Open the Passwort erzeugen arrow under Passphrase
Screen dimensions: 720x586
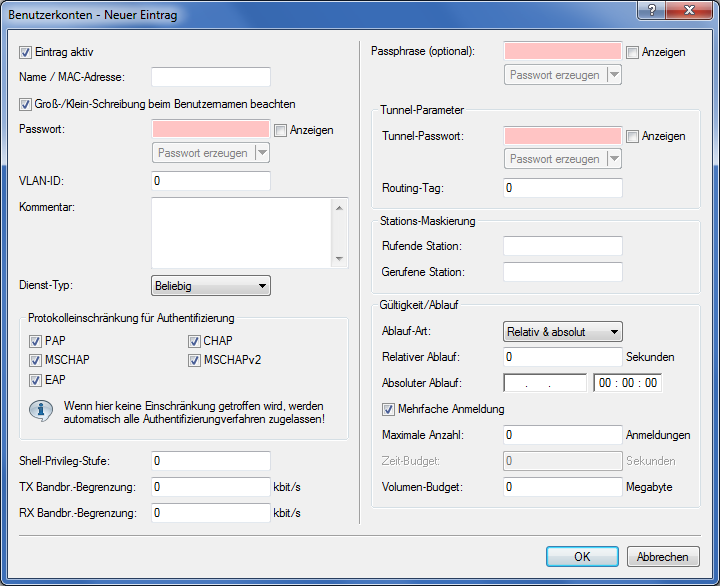point(614,75)
